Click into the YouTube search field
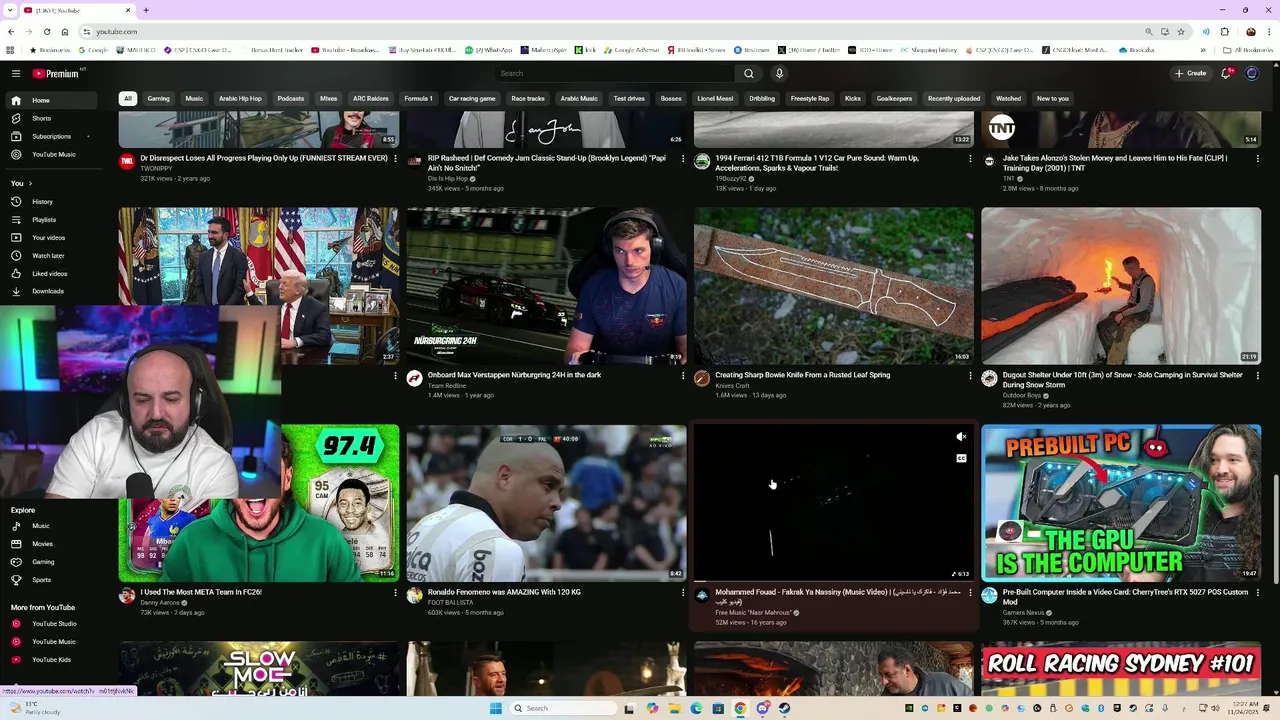The height and width of the screenshot is (720, 1280). 615,73
